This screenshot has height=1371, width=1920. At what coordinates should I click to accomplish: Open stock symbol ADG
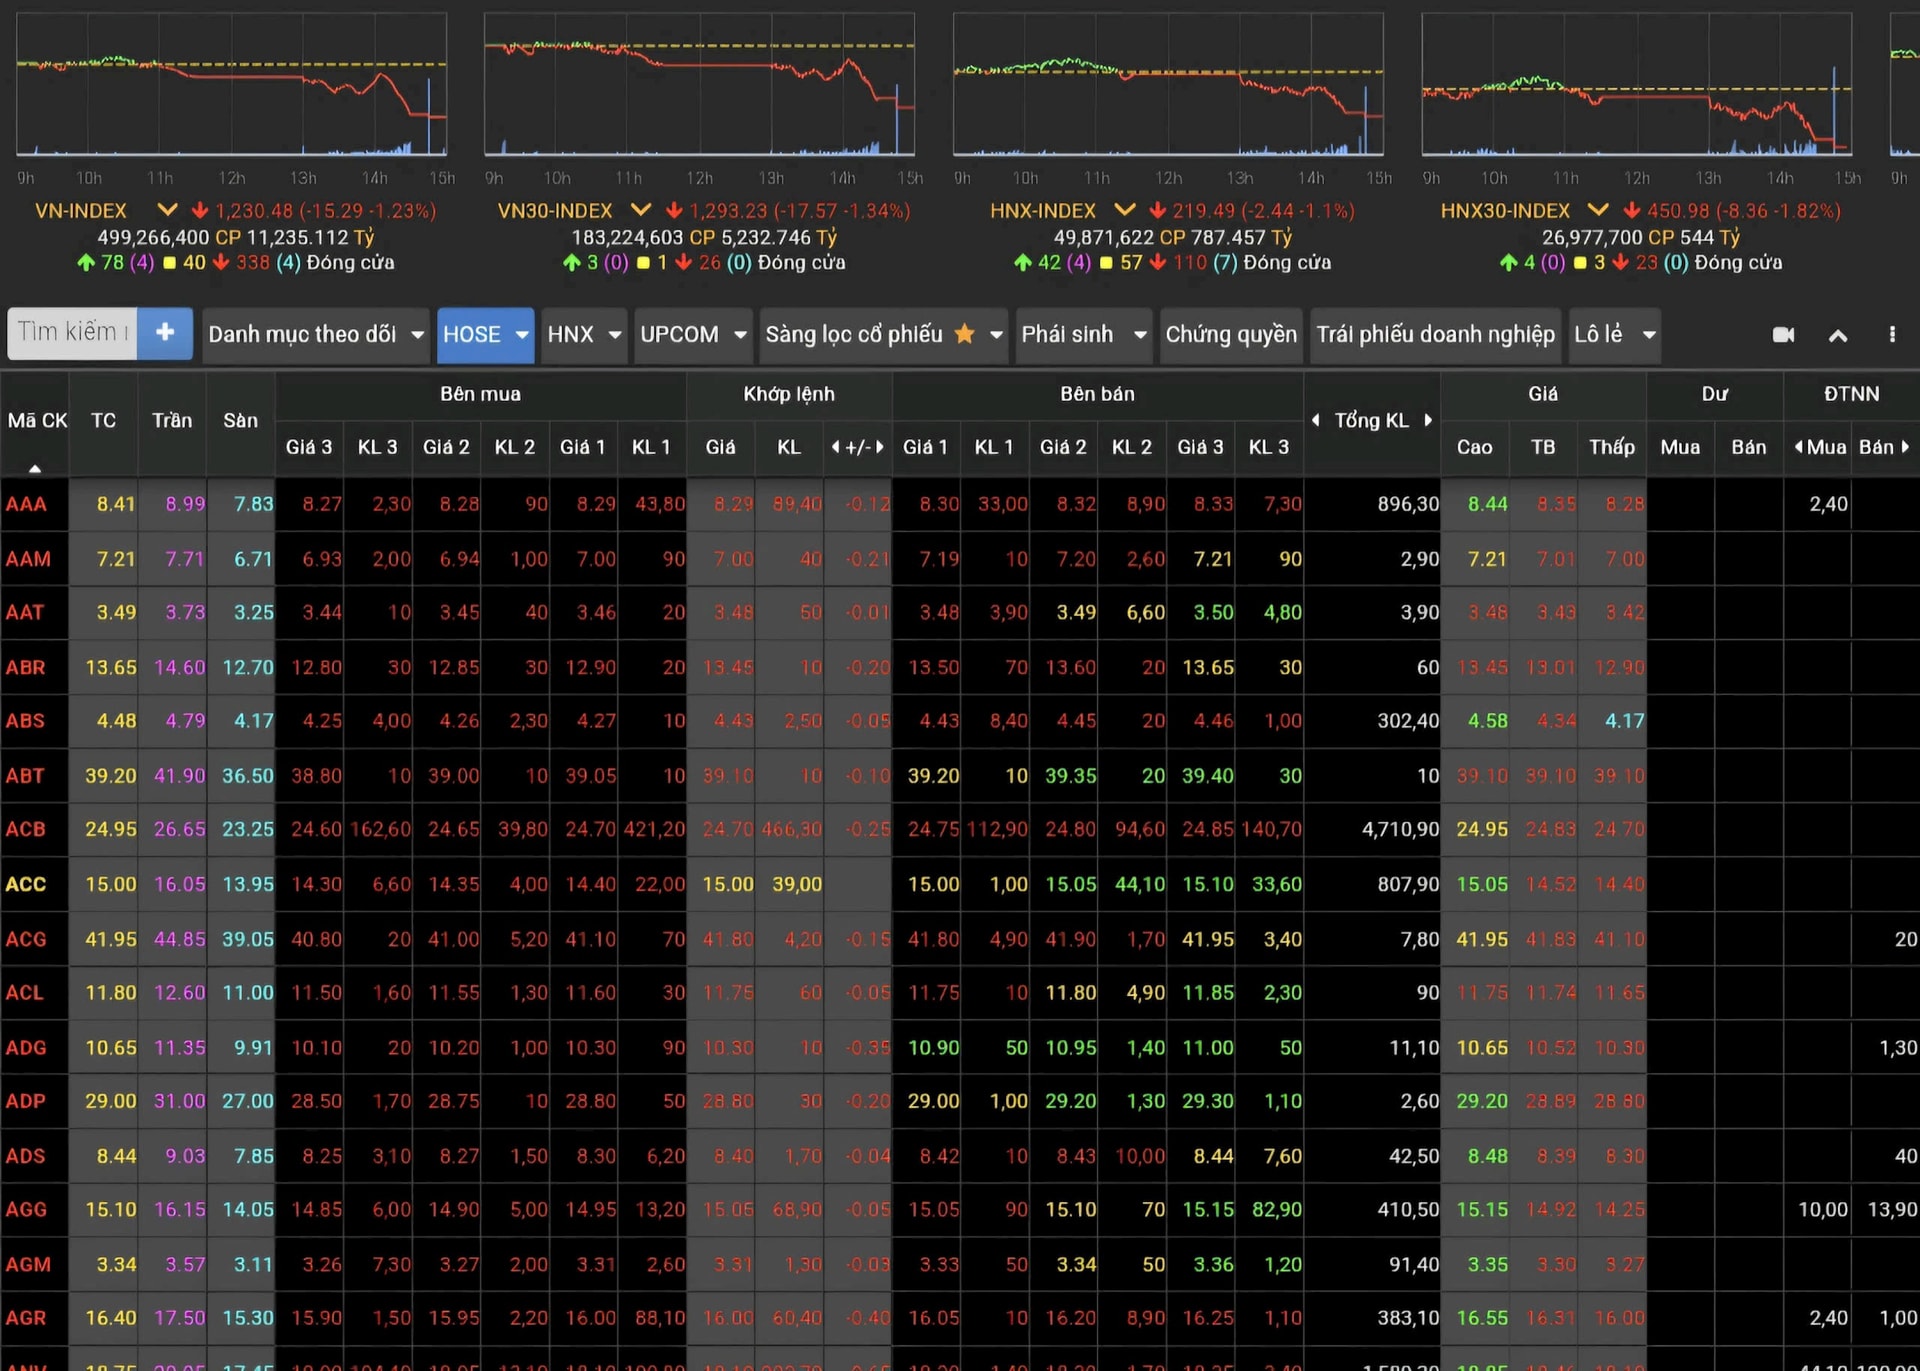[x=26, y=1047]
